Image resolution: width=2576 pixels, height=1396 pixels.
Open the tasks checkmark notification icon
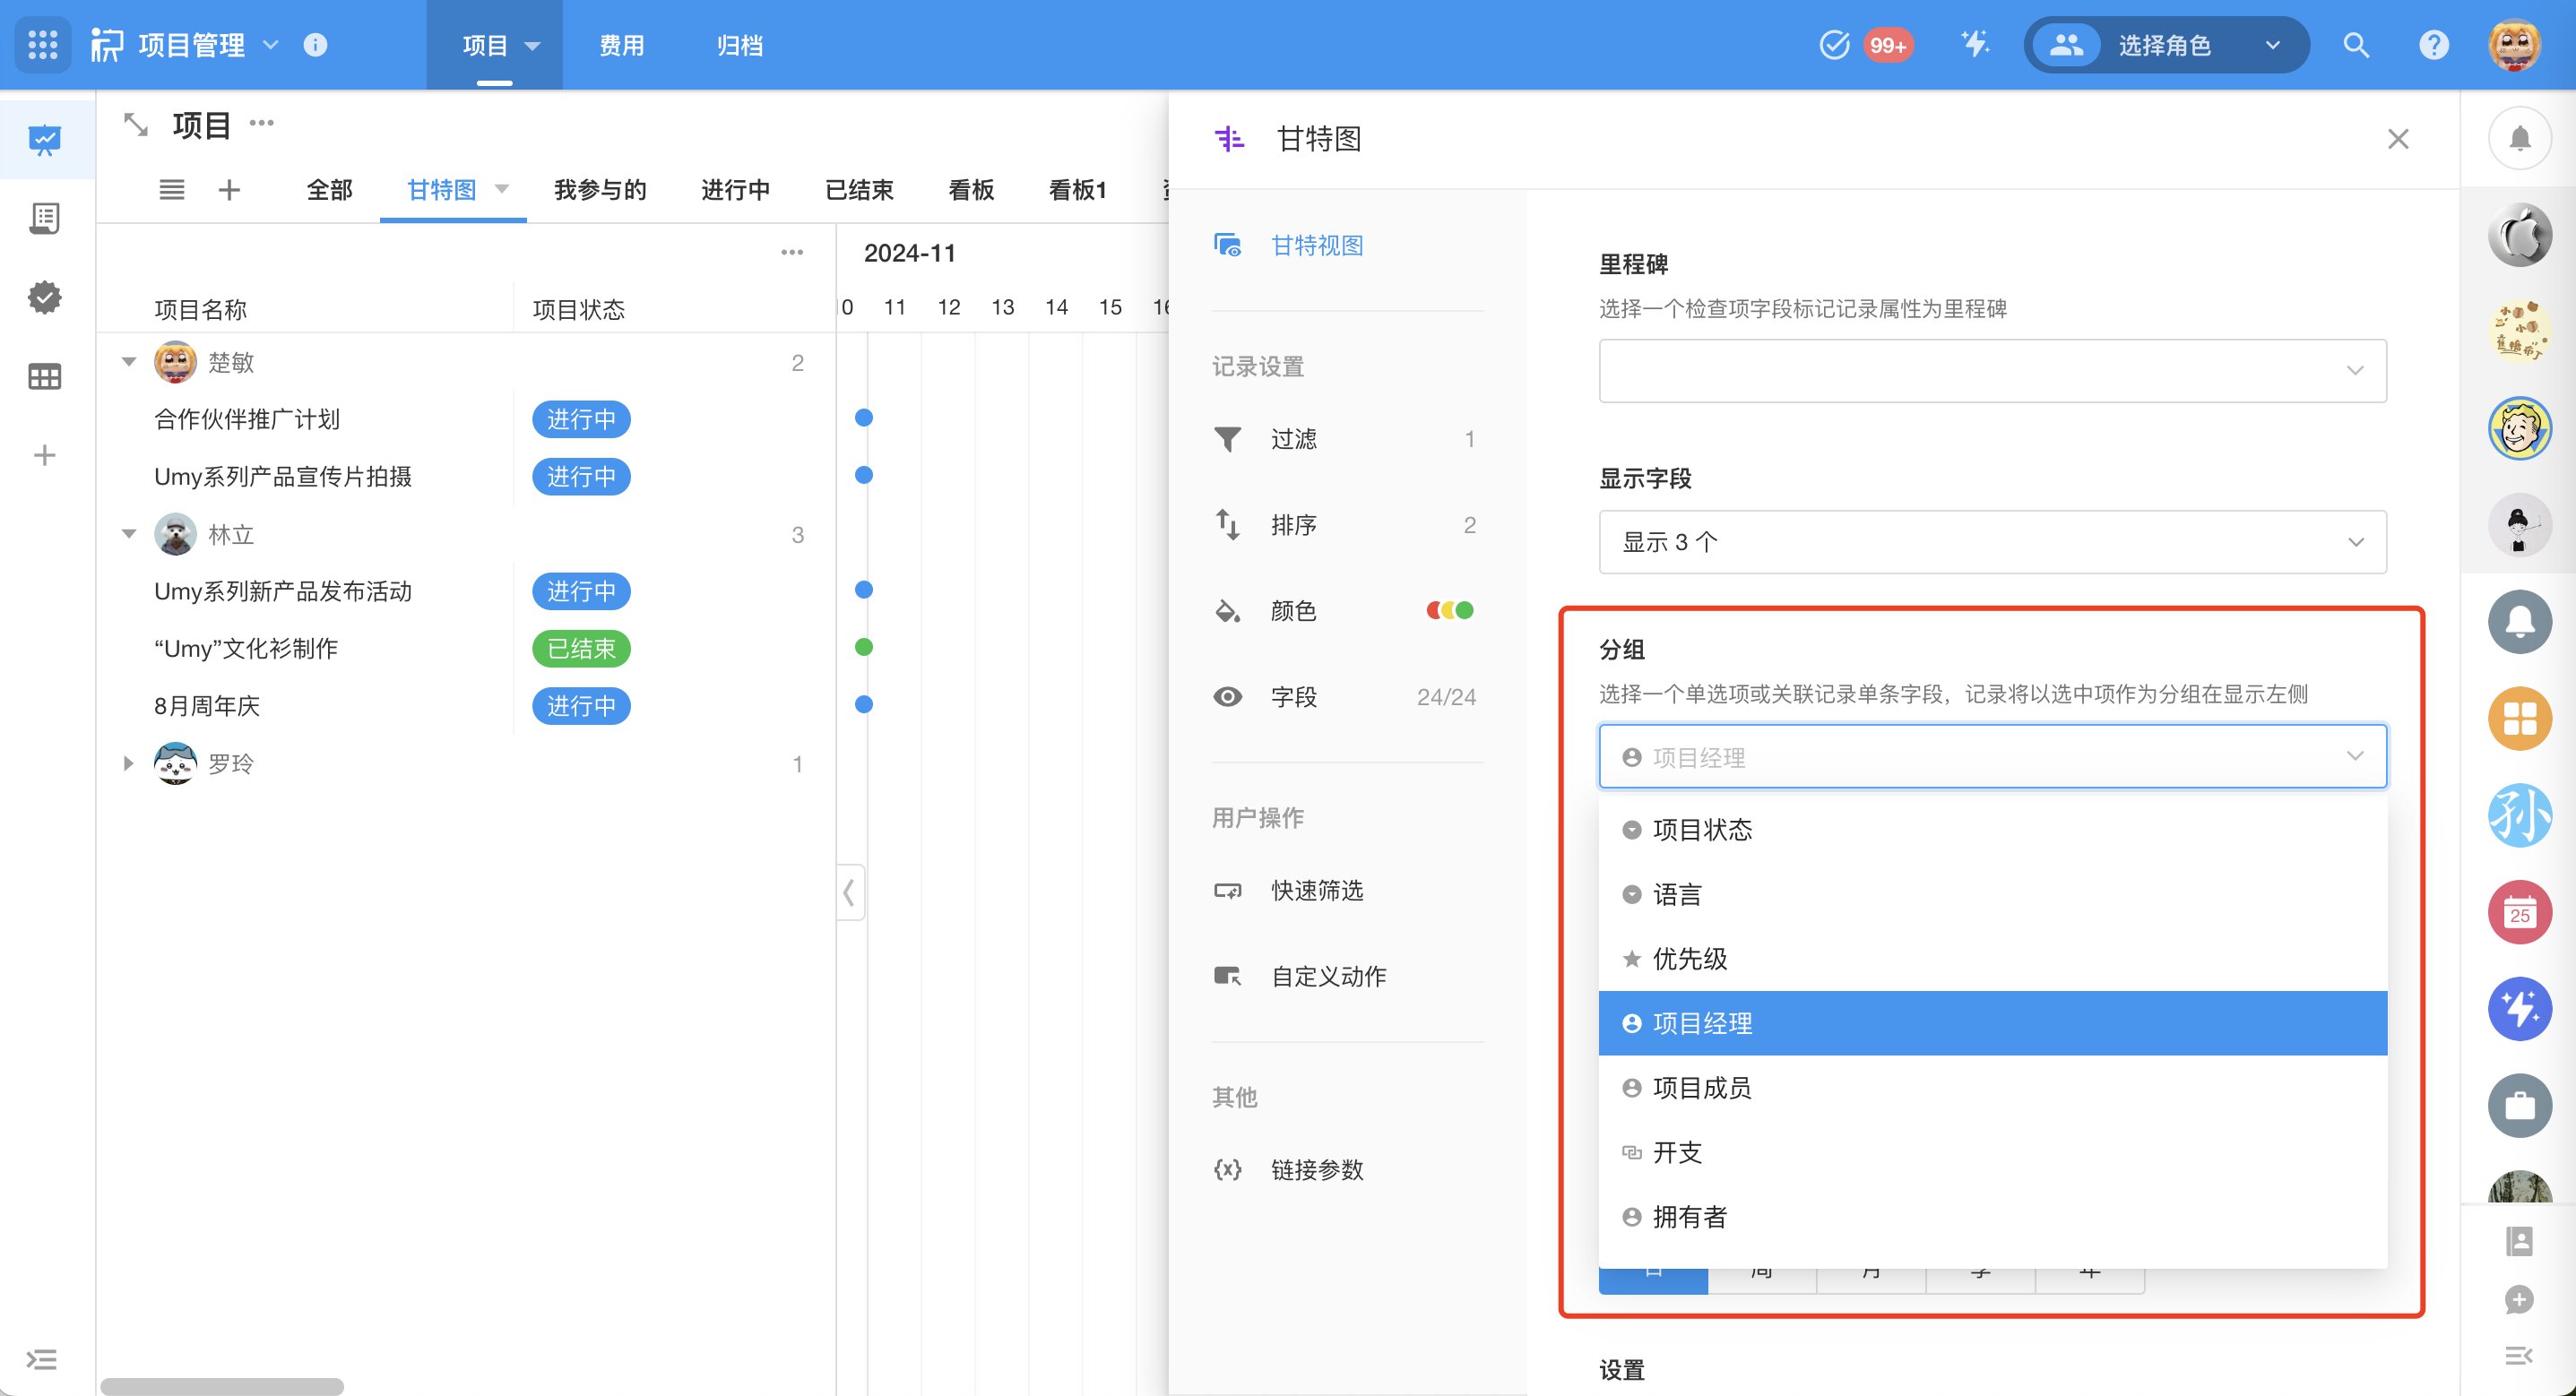(1833, 44)
